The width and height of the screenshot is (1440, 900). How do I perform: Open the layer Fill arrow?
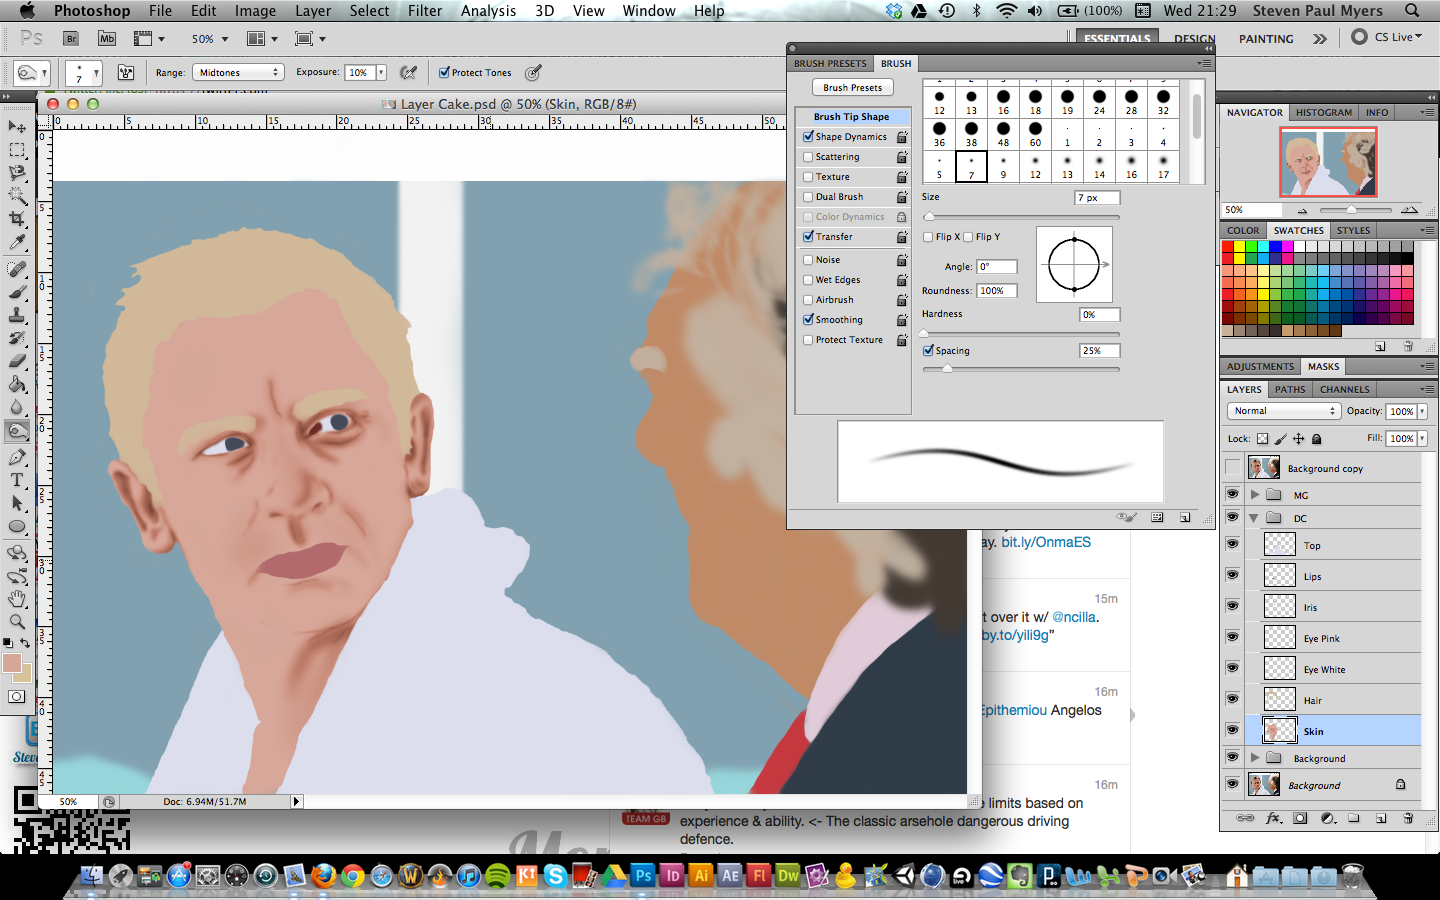[x=1422, y=438]
